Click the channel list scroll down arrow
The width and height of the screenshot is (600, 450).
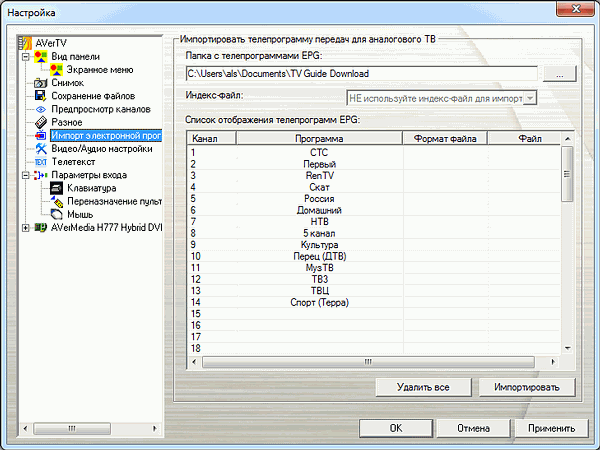point(567,348)
